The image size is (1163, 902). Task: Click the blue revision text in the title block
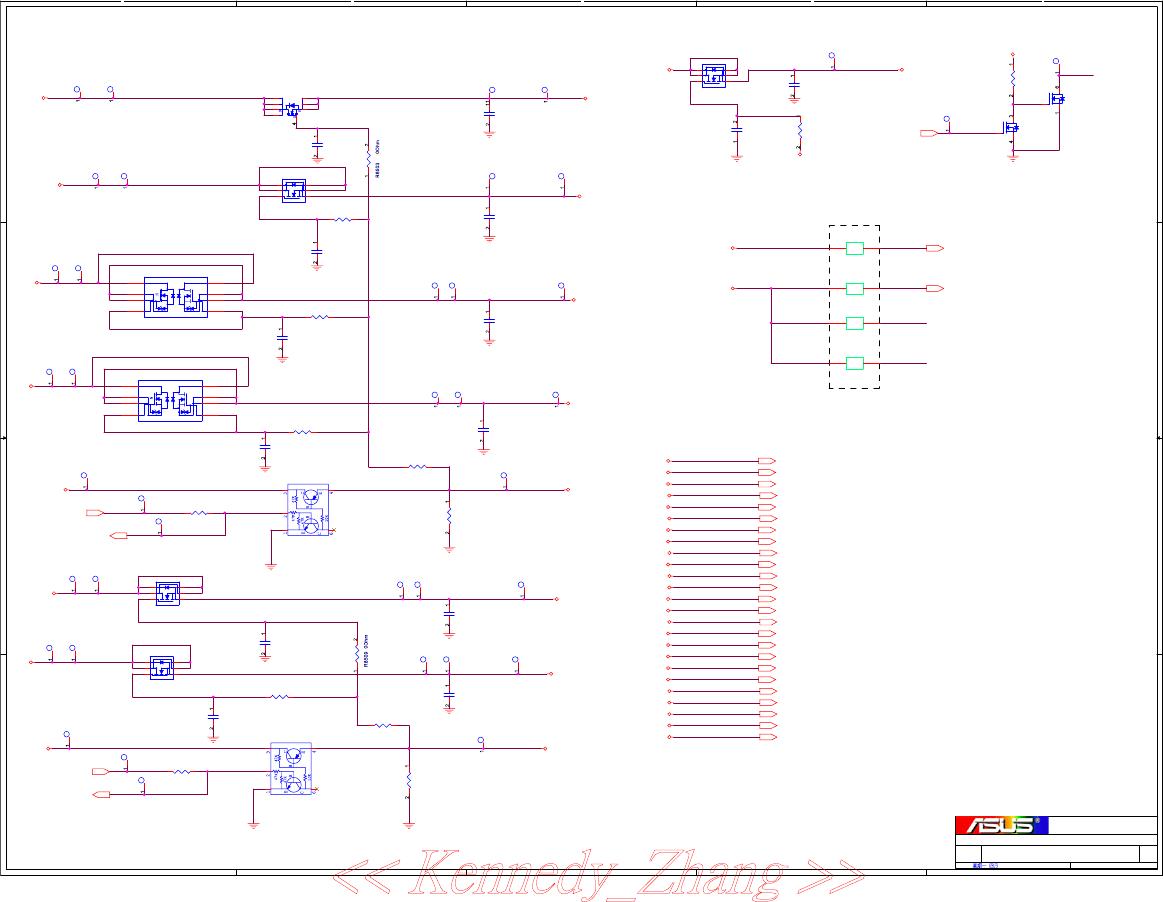click(985, 866)
